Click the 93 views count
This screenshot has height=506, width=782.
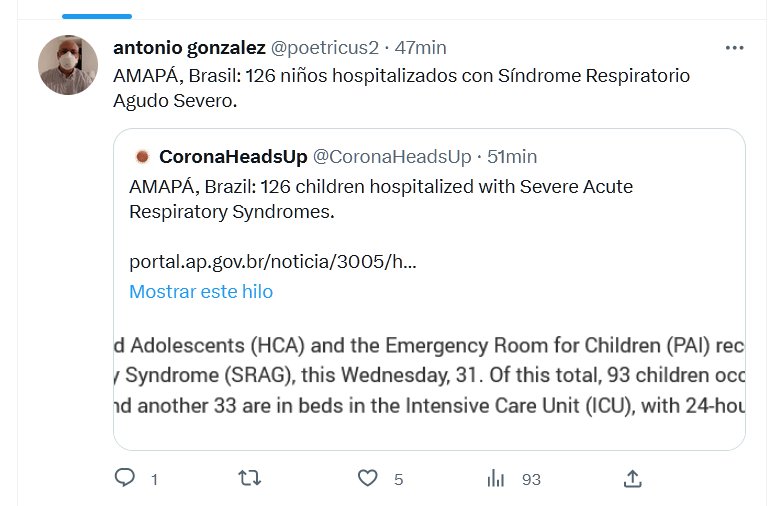click(x=531, y=480)
